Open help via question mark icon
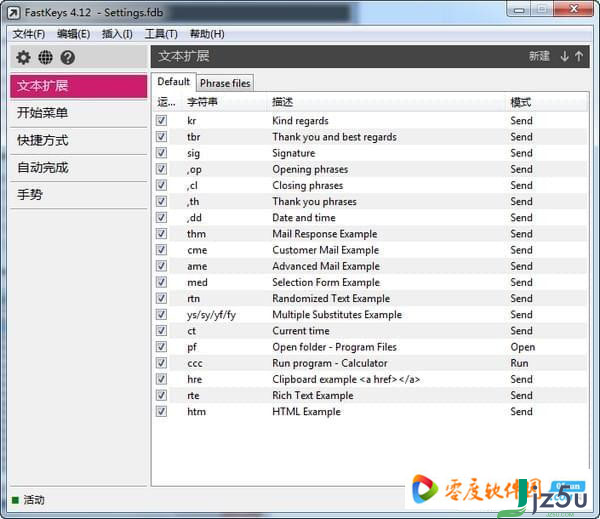 point(68,57)
